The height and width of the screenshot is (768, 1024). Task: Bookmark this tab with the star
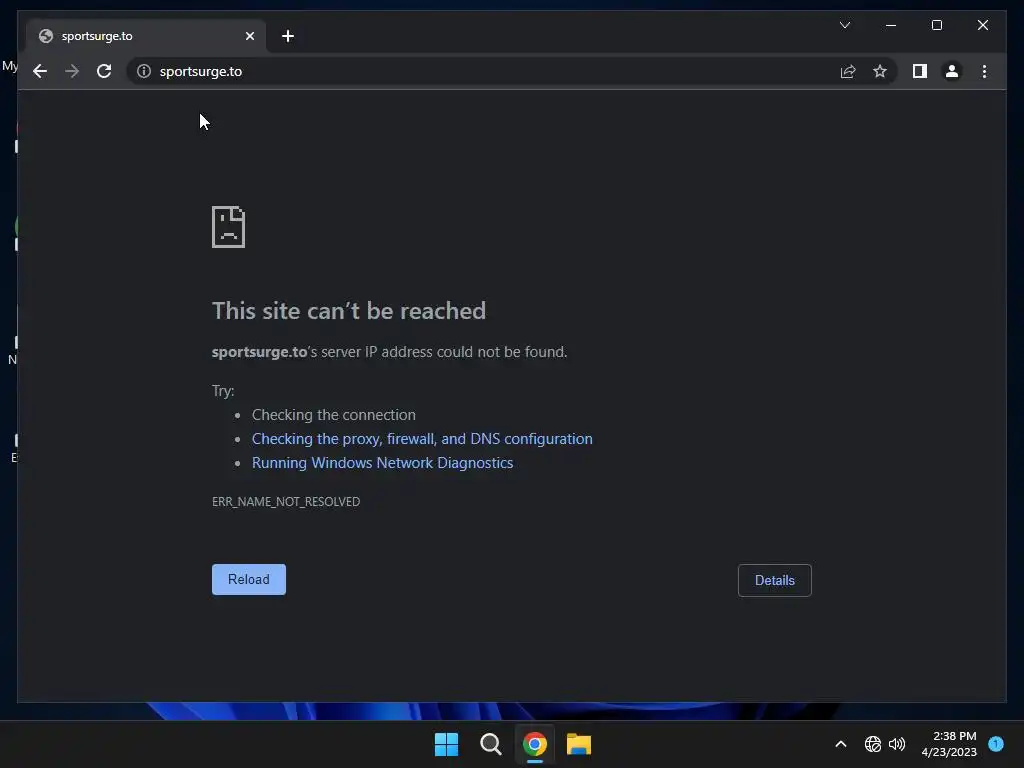[x=880, y=71]
